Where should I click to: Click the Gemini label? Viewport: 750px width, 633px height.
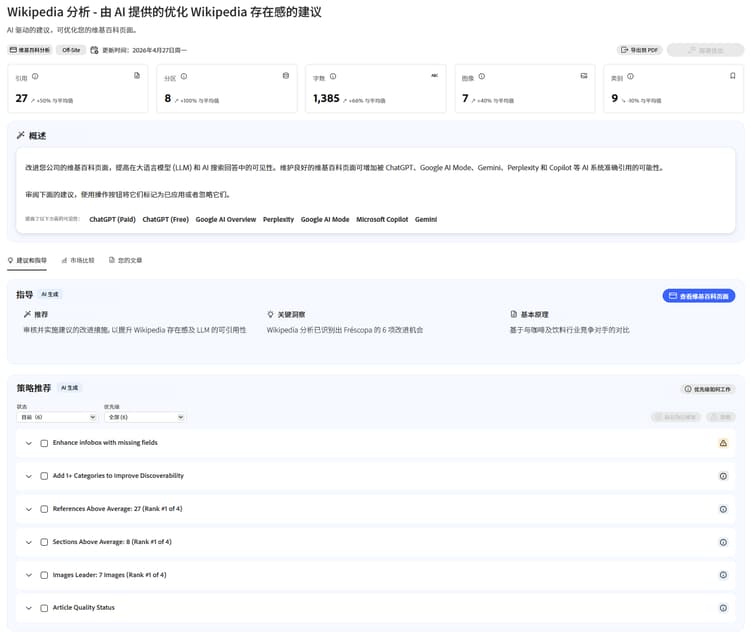[426, 219]
